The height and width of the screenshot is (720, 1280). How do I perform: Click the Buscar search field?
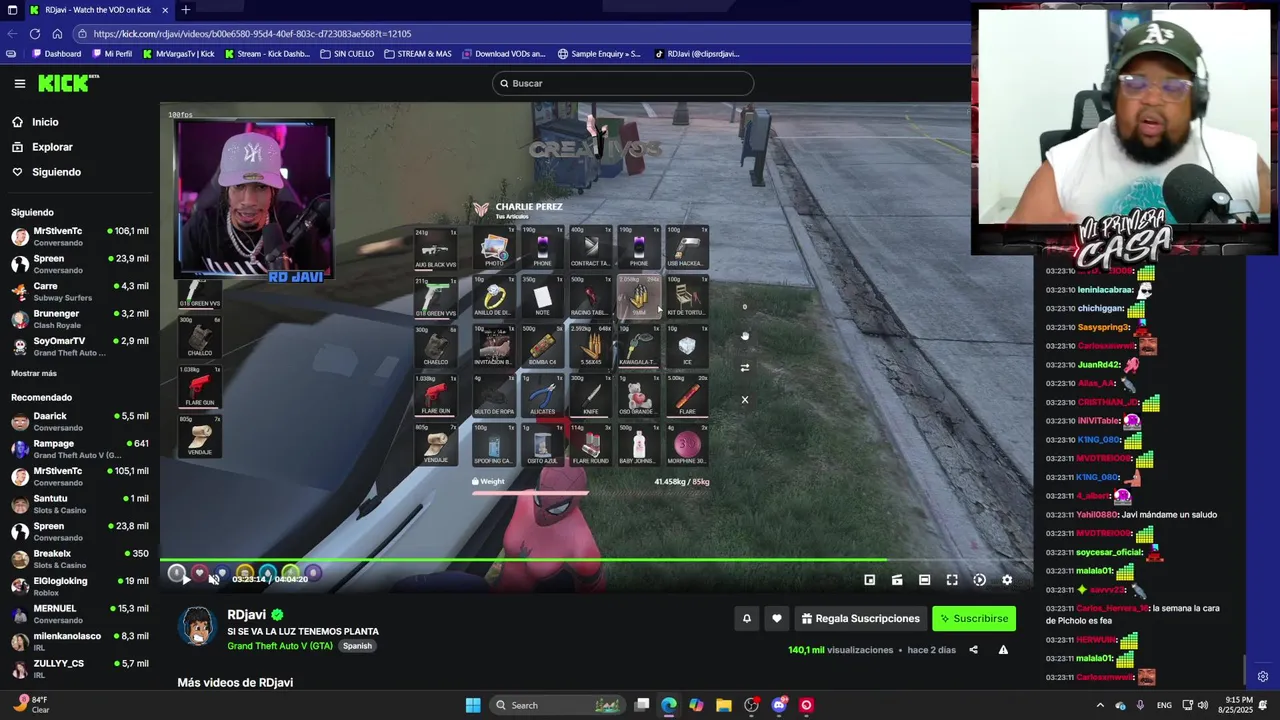622,83
